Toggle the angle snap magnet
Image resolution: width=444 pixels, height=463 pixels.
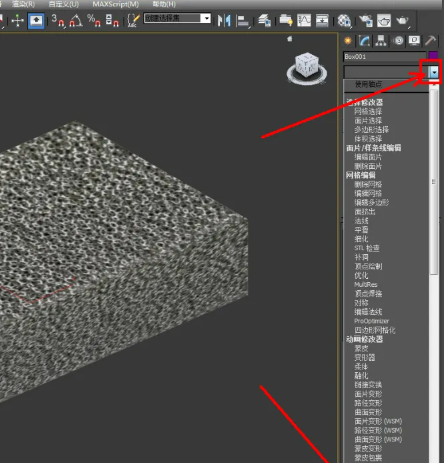[76, 21]
